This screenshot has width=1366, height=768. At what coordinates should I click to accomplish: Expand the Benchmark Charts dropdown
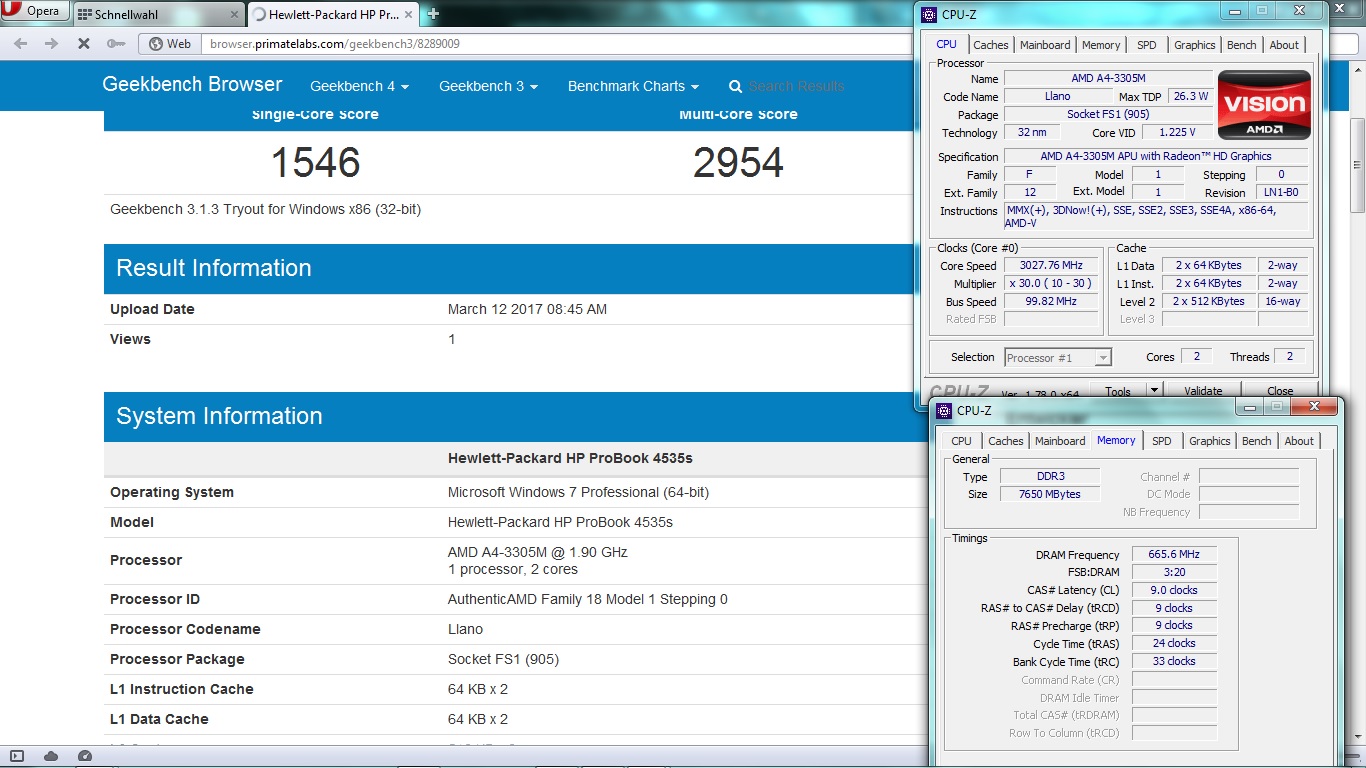[x=633, y=86]
